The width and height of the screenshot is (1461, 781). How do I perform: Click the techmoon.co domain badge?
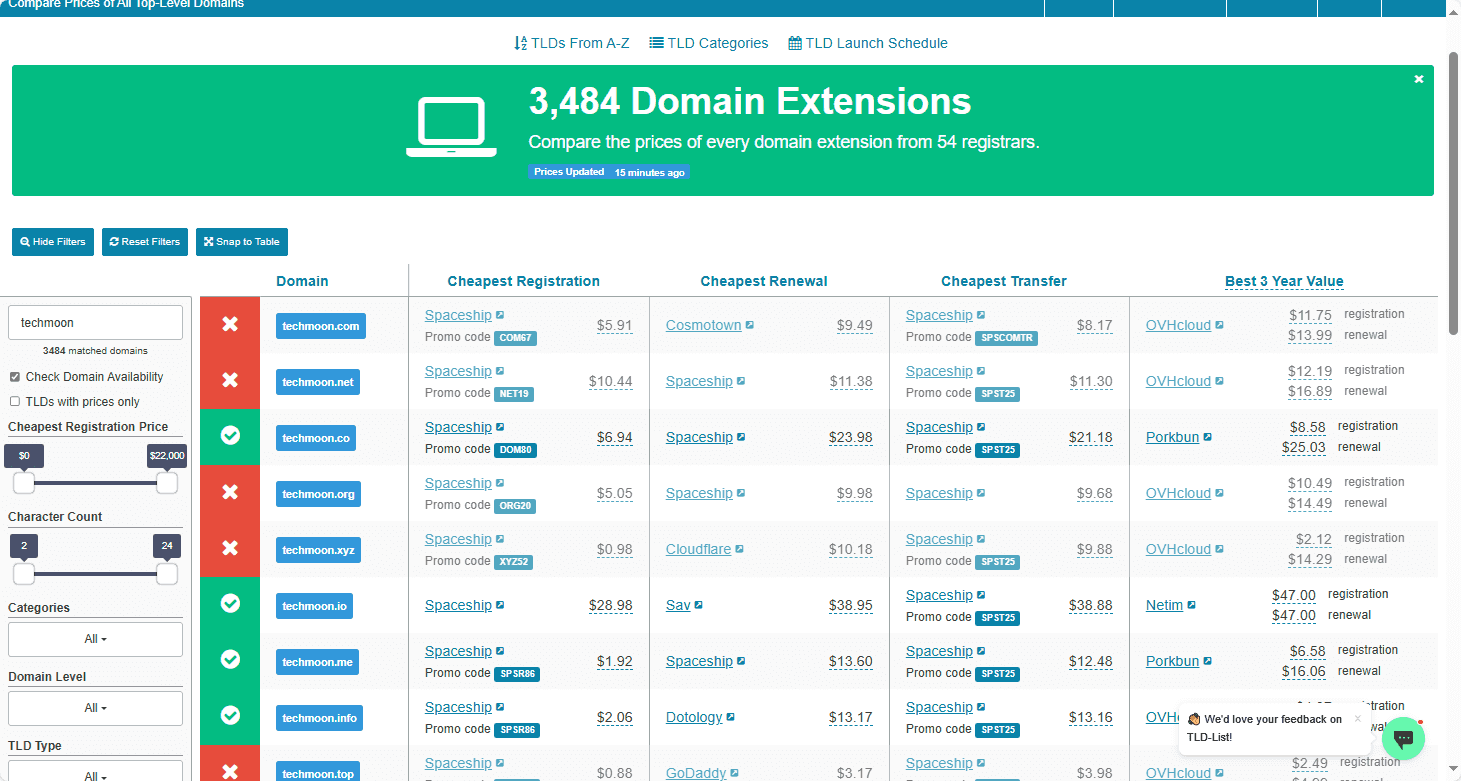click(316, 438)
